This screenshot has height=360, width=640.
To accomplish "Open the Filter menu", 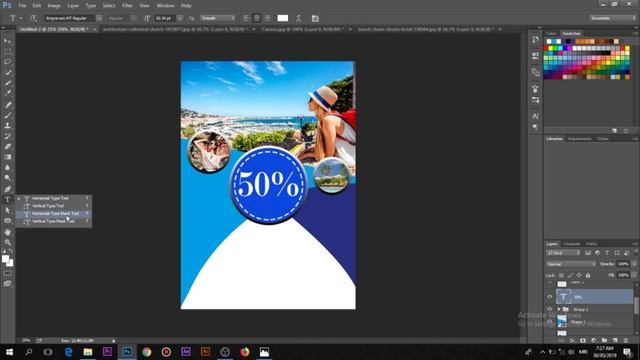I will 127,6.
